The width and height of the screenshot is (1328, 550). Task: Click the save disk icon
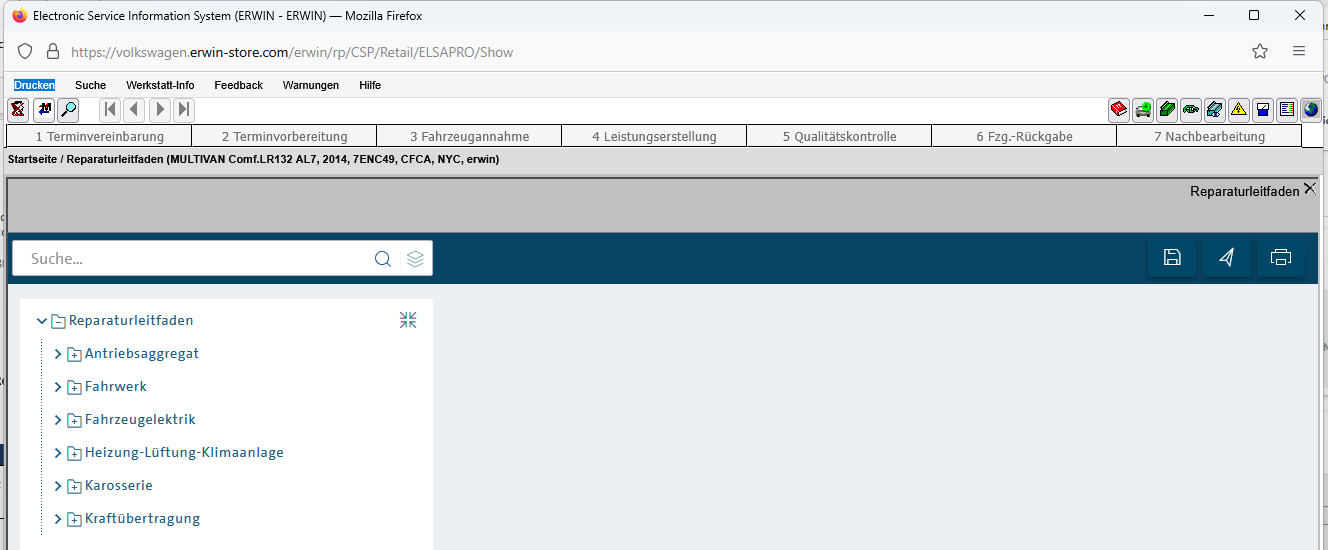(1172, 258)
